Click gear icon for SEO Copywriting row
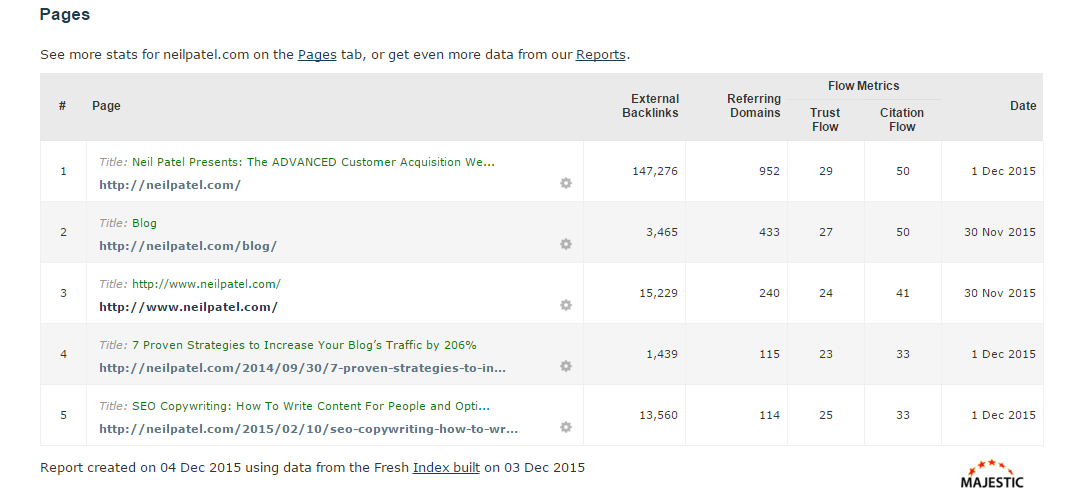Image resolution: width=1072 pixels, height=500 pixels. click(565, 427)
